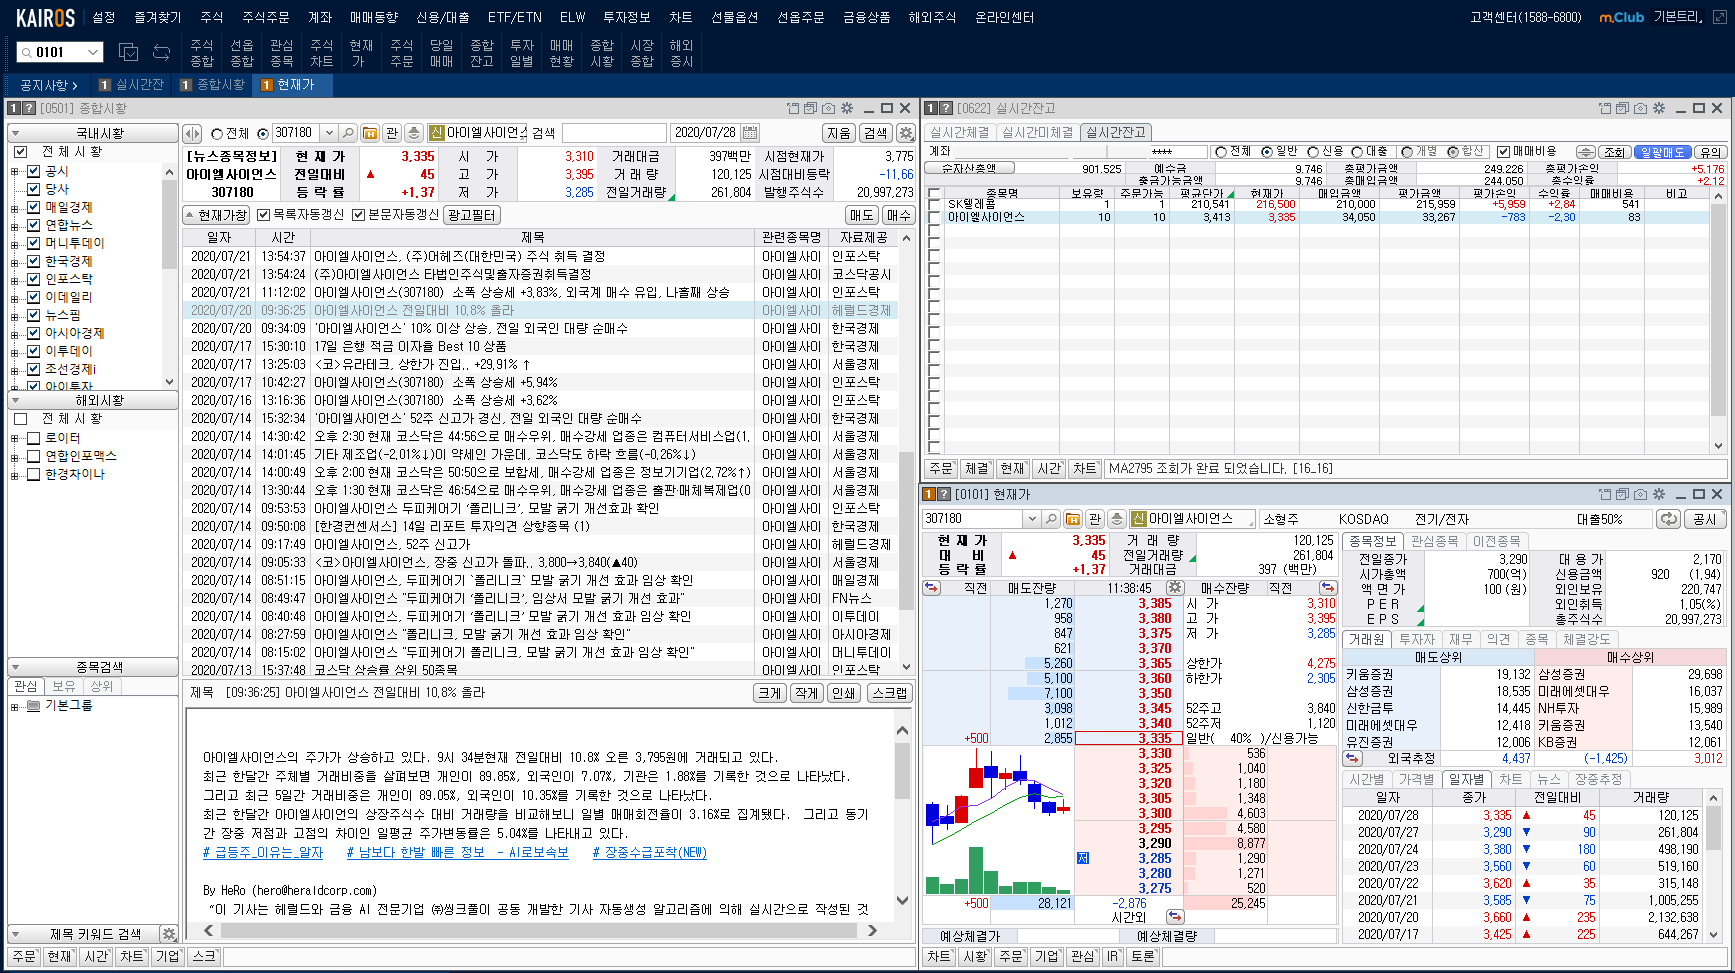
Task: Collapse the 해외시황 section
Action: (x=16, y=400)
